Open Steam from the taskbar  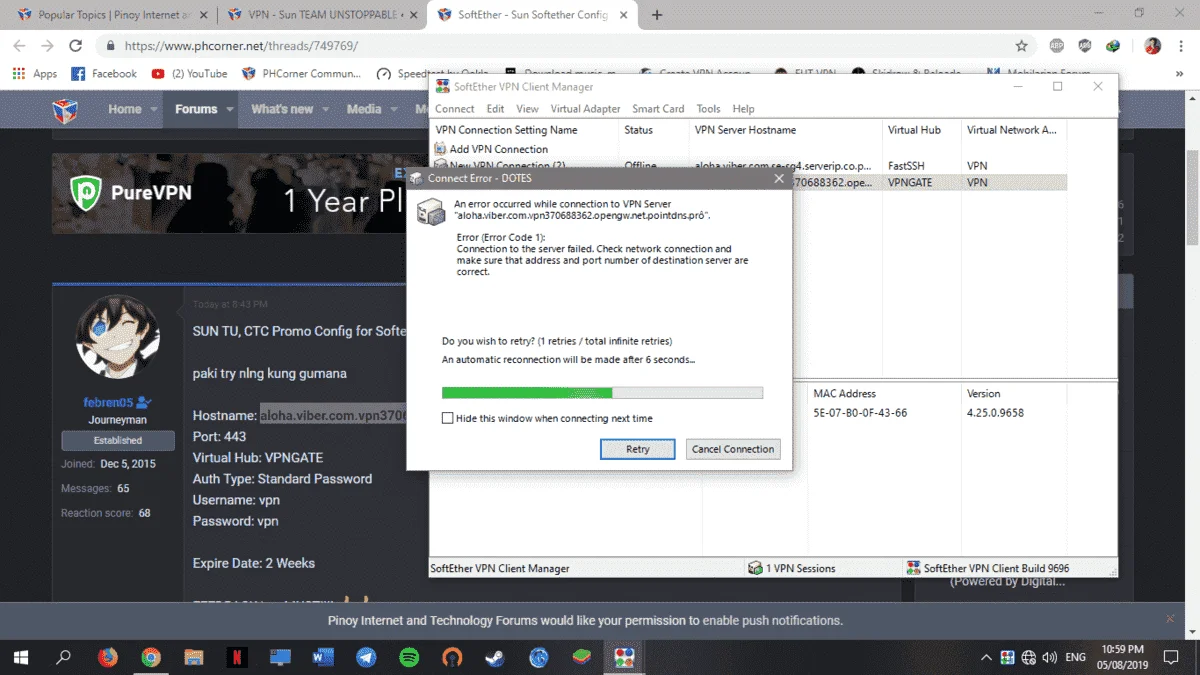coord(496,657)
